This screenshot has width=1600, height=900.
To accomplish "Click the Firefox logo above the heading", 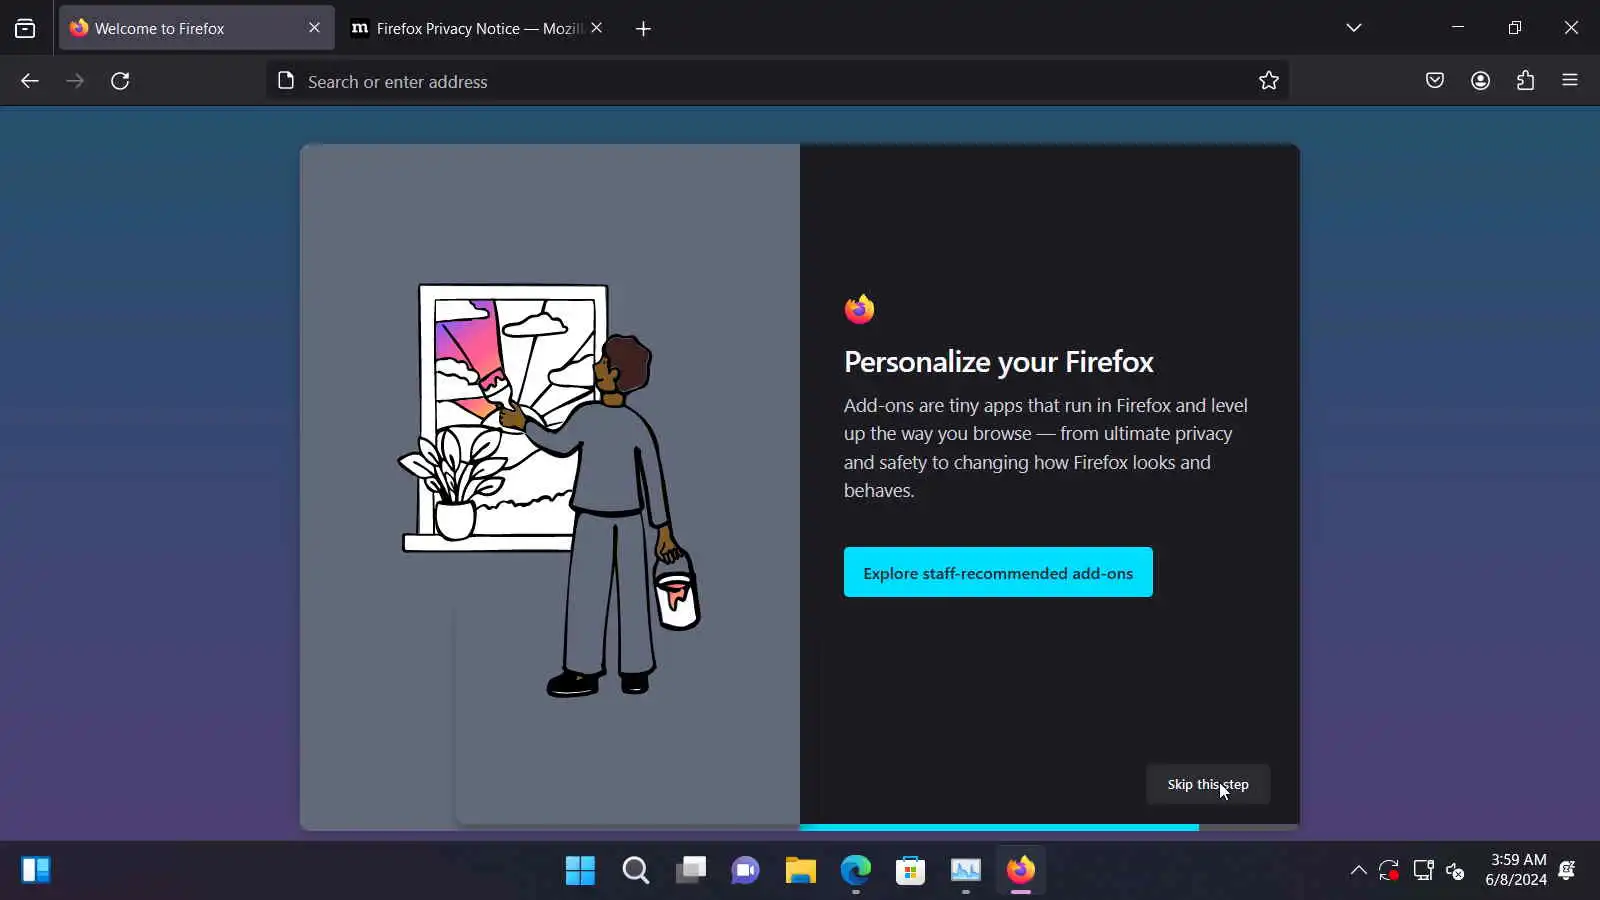I will click(x=859, y=309).
